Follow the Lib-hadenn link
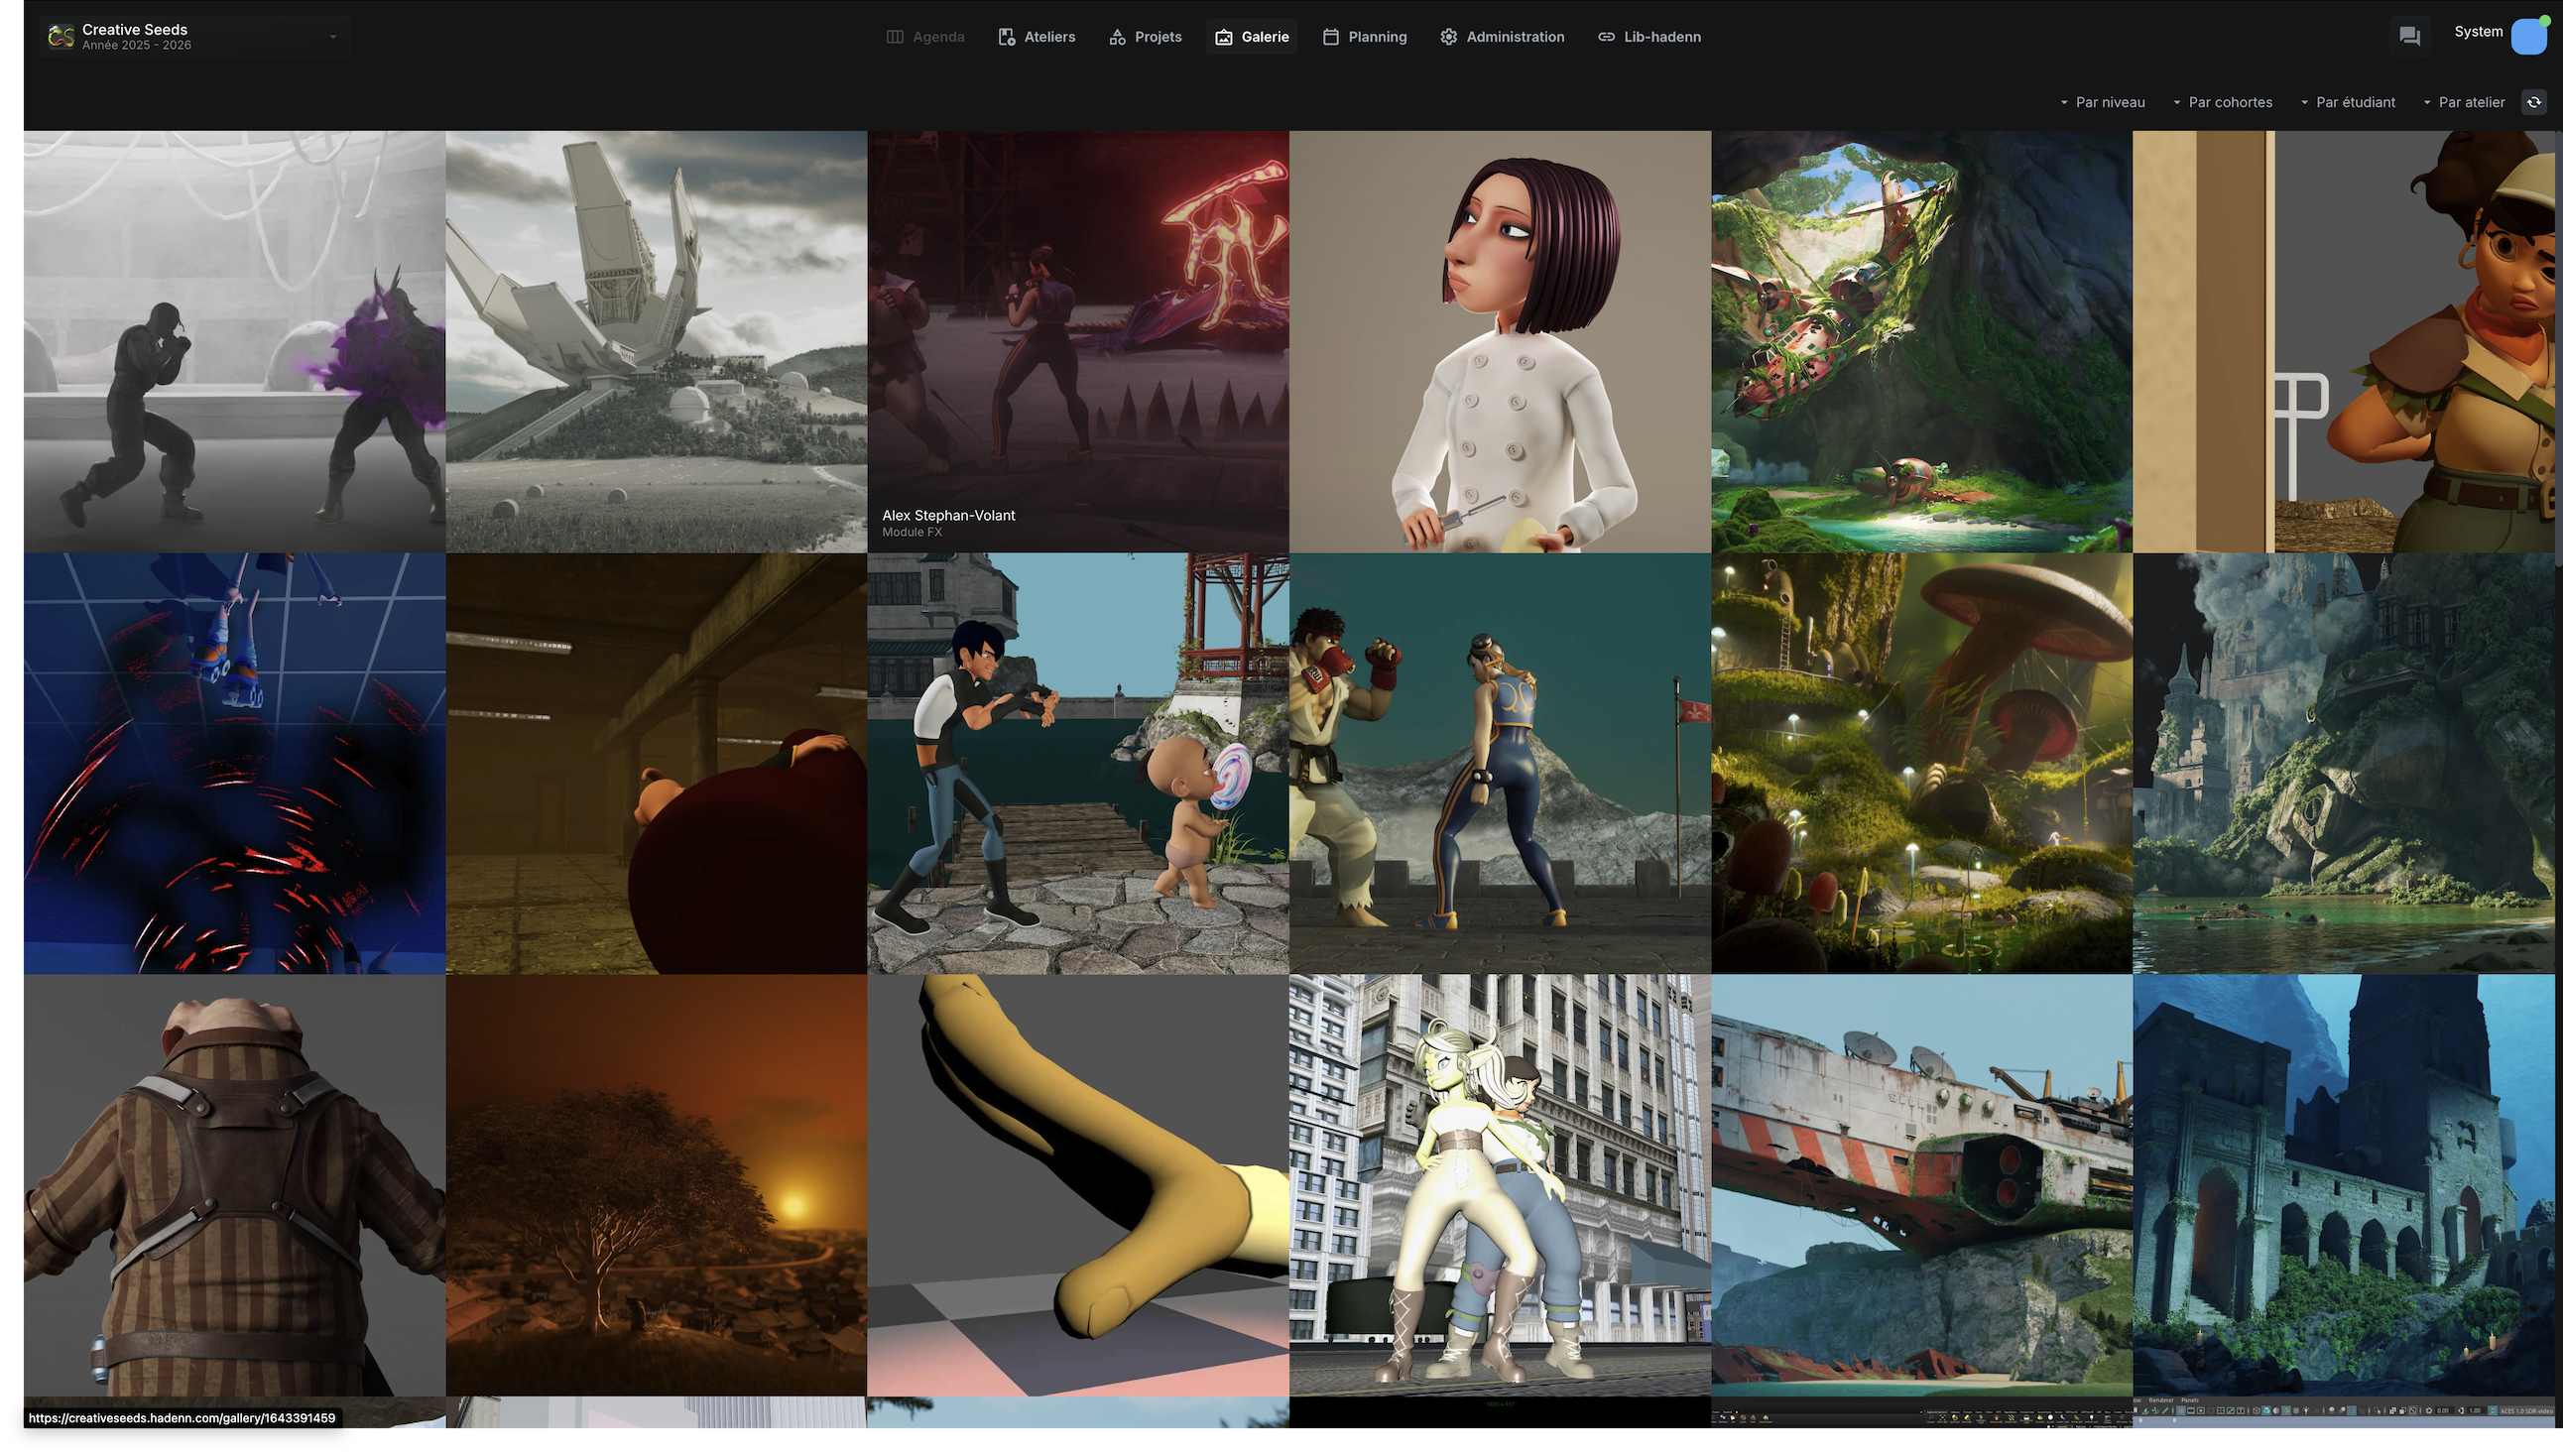 coord(1649,37)
